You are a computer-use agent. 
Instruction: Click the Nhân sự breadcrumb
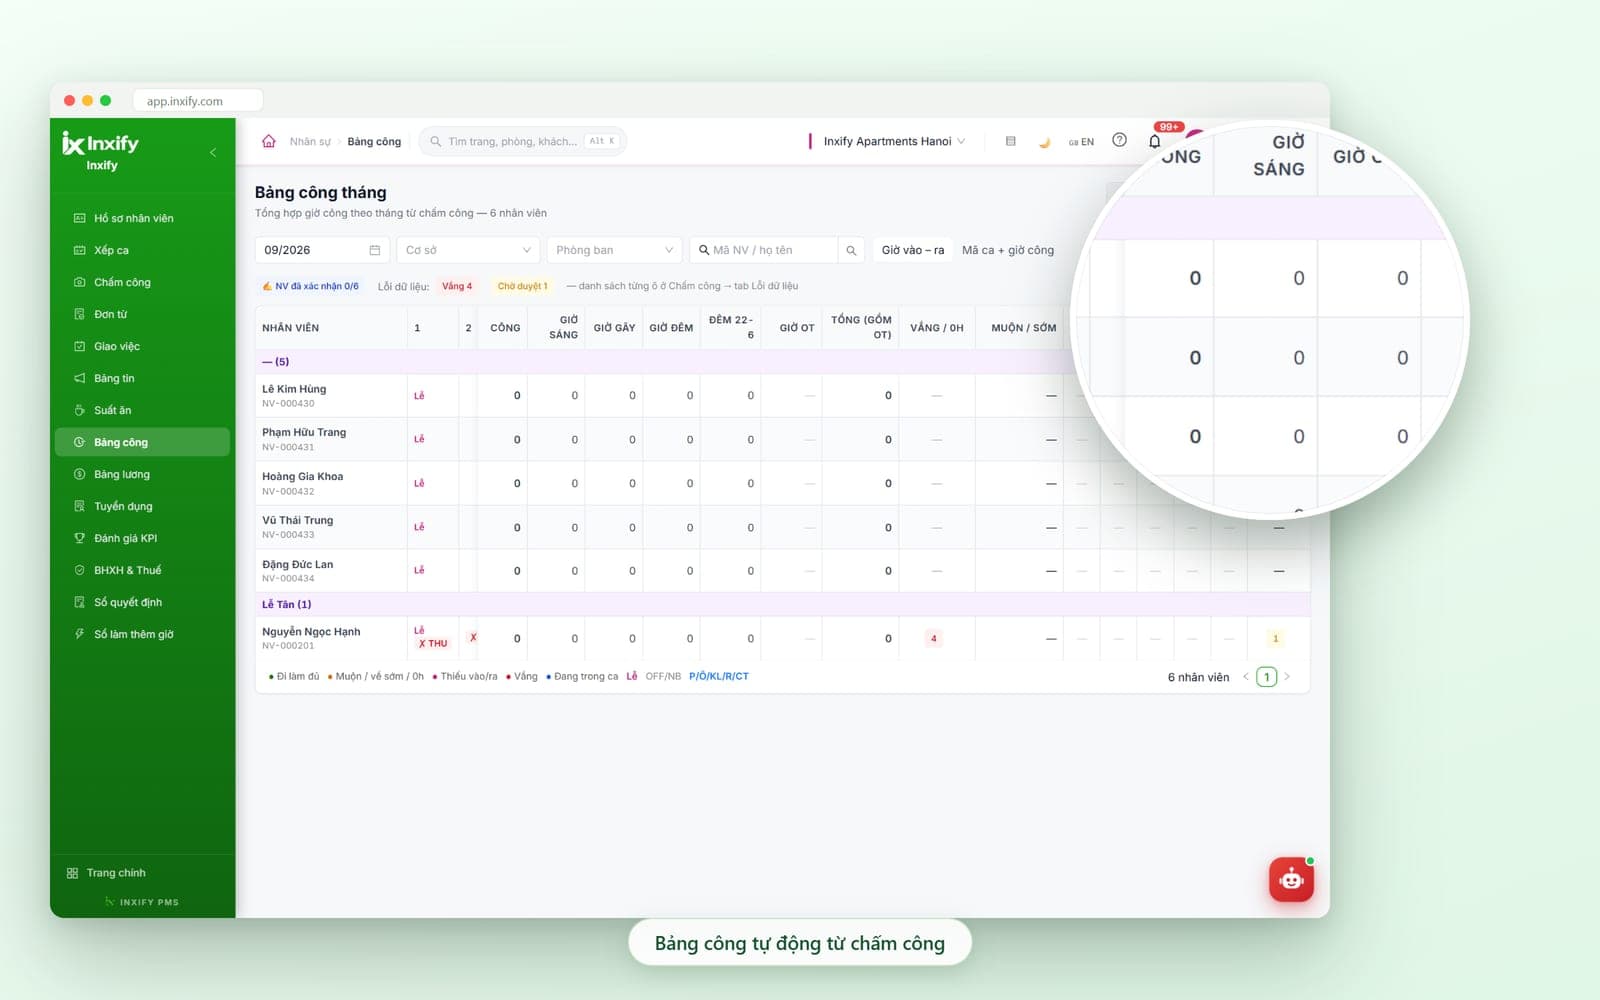(310, 142)
